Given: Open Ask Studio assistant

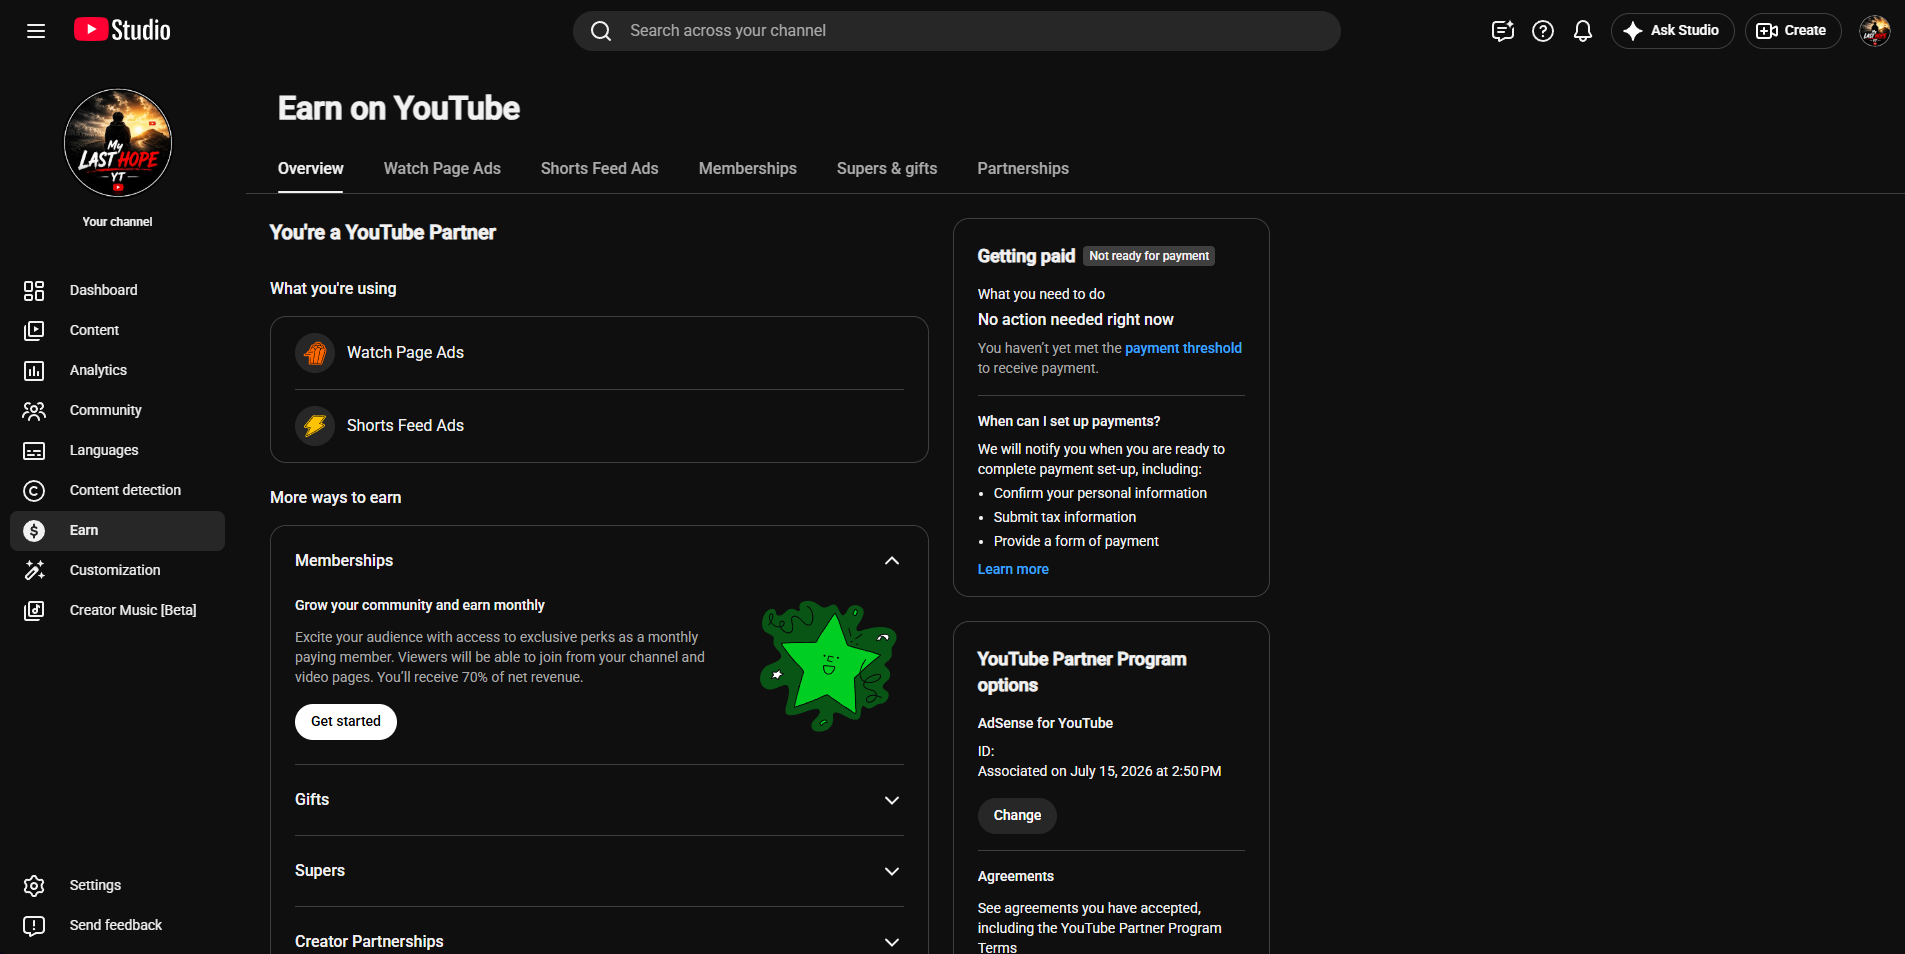Looking at the screenshot, I should pyautogui.click(x=1672, y=31).
